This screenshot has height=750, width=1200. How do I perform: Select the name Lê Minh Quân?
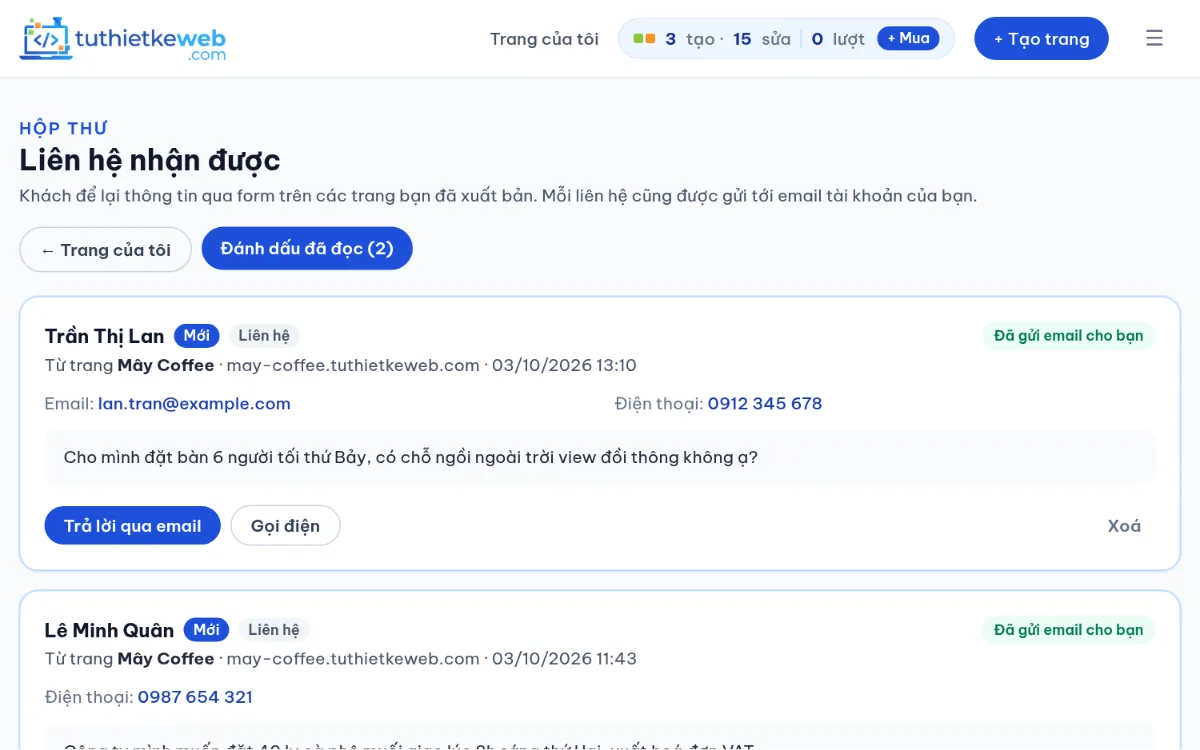(109, 630)
